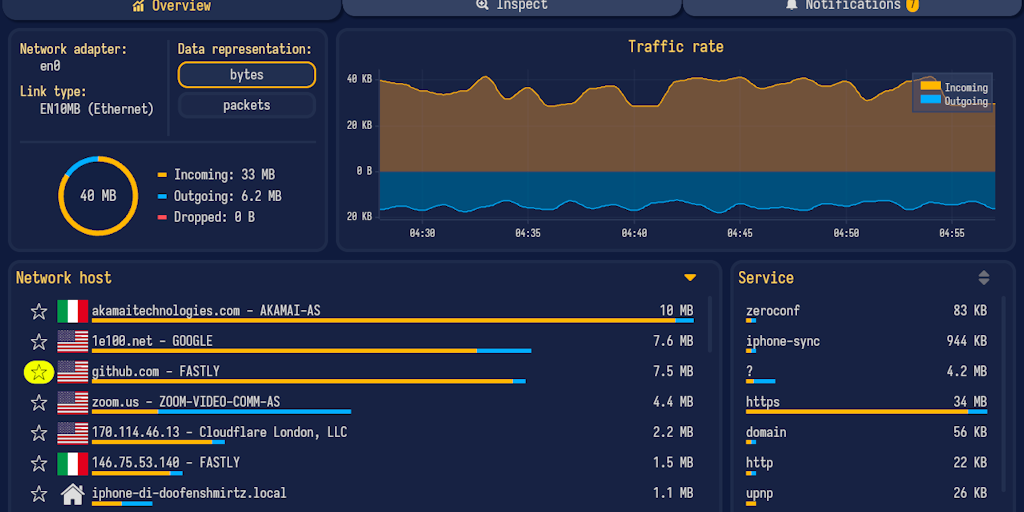Click Network host list scrollbar
This screenshot has width=1024, height=512.
710,325
